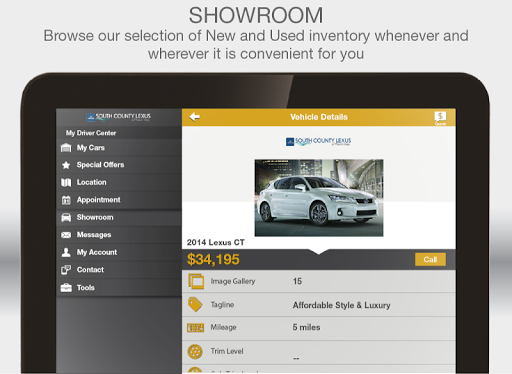Click the South County Lexus sidebar logo
The width and height of the screenshot is (512, 374).
pos(119,117)
